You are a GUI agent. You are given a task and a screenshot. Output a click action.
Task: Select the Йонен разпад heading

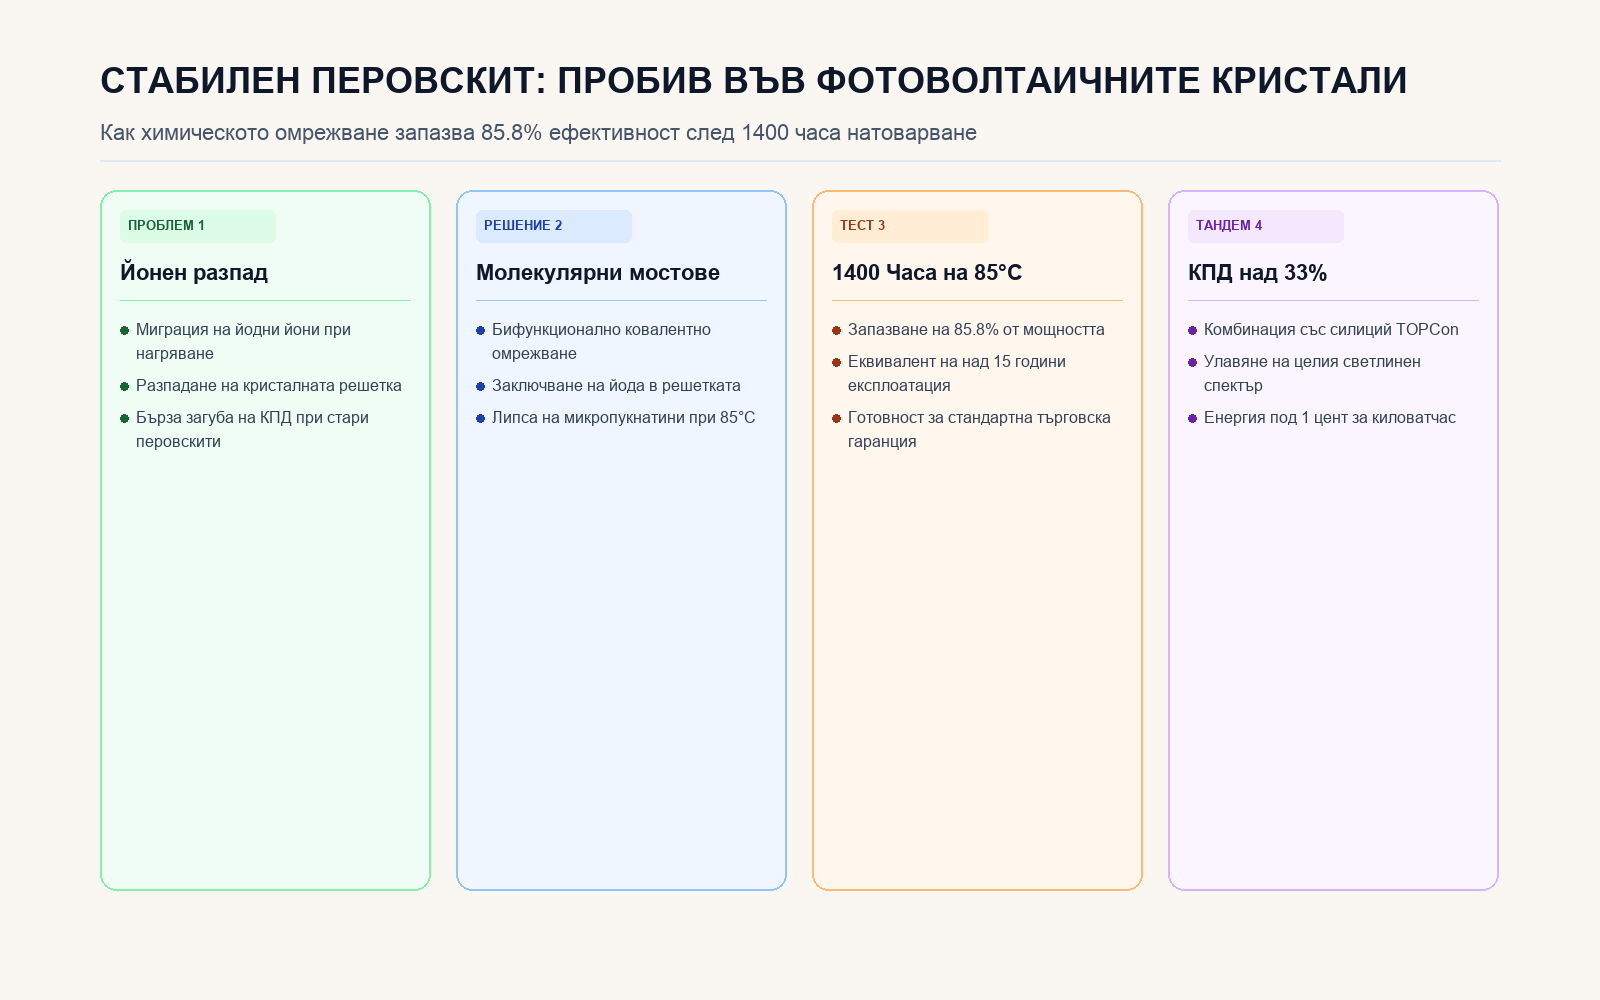click(194, 272)
